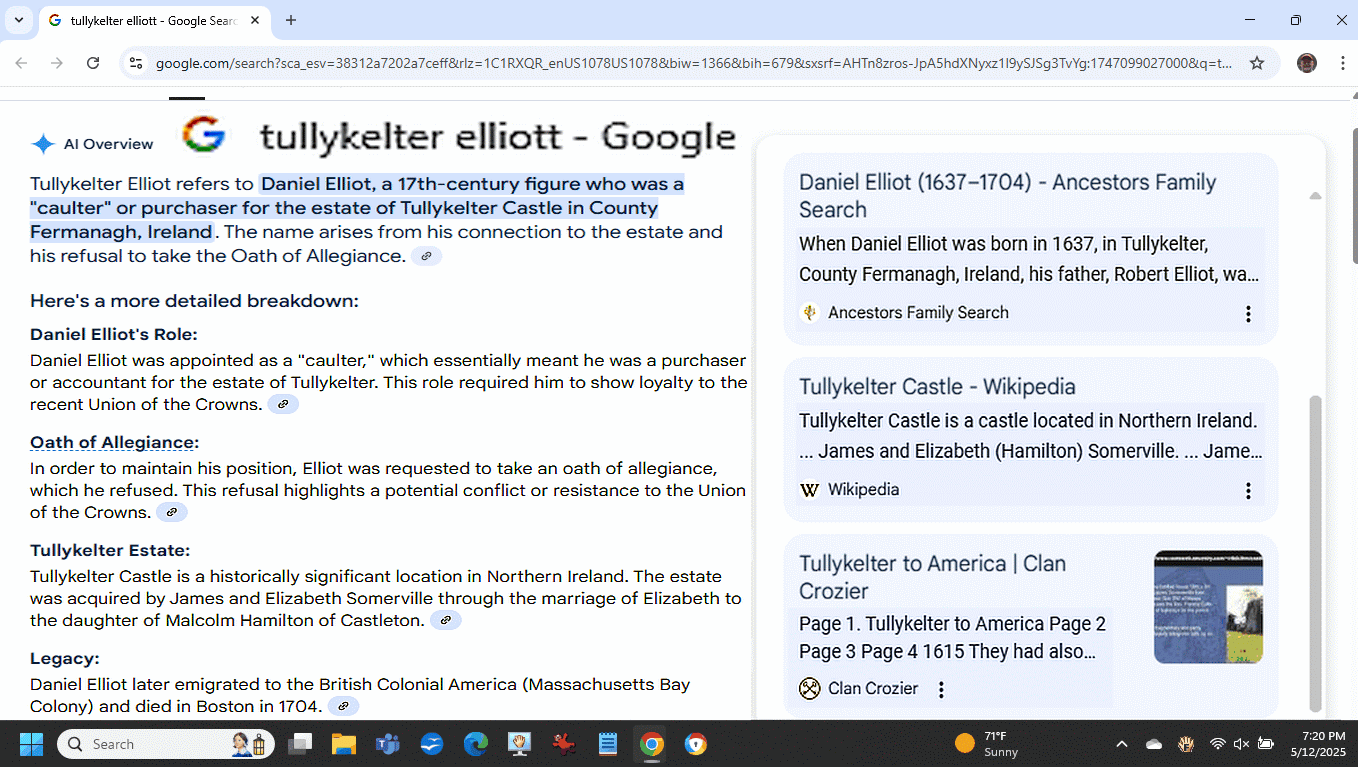Open Microsoft Edge from taskbar
This screenshot has width=1358, height=767.
(476, 744)
